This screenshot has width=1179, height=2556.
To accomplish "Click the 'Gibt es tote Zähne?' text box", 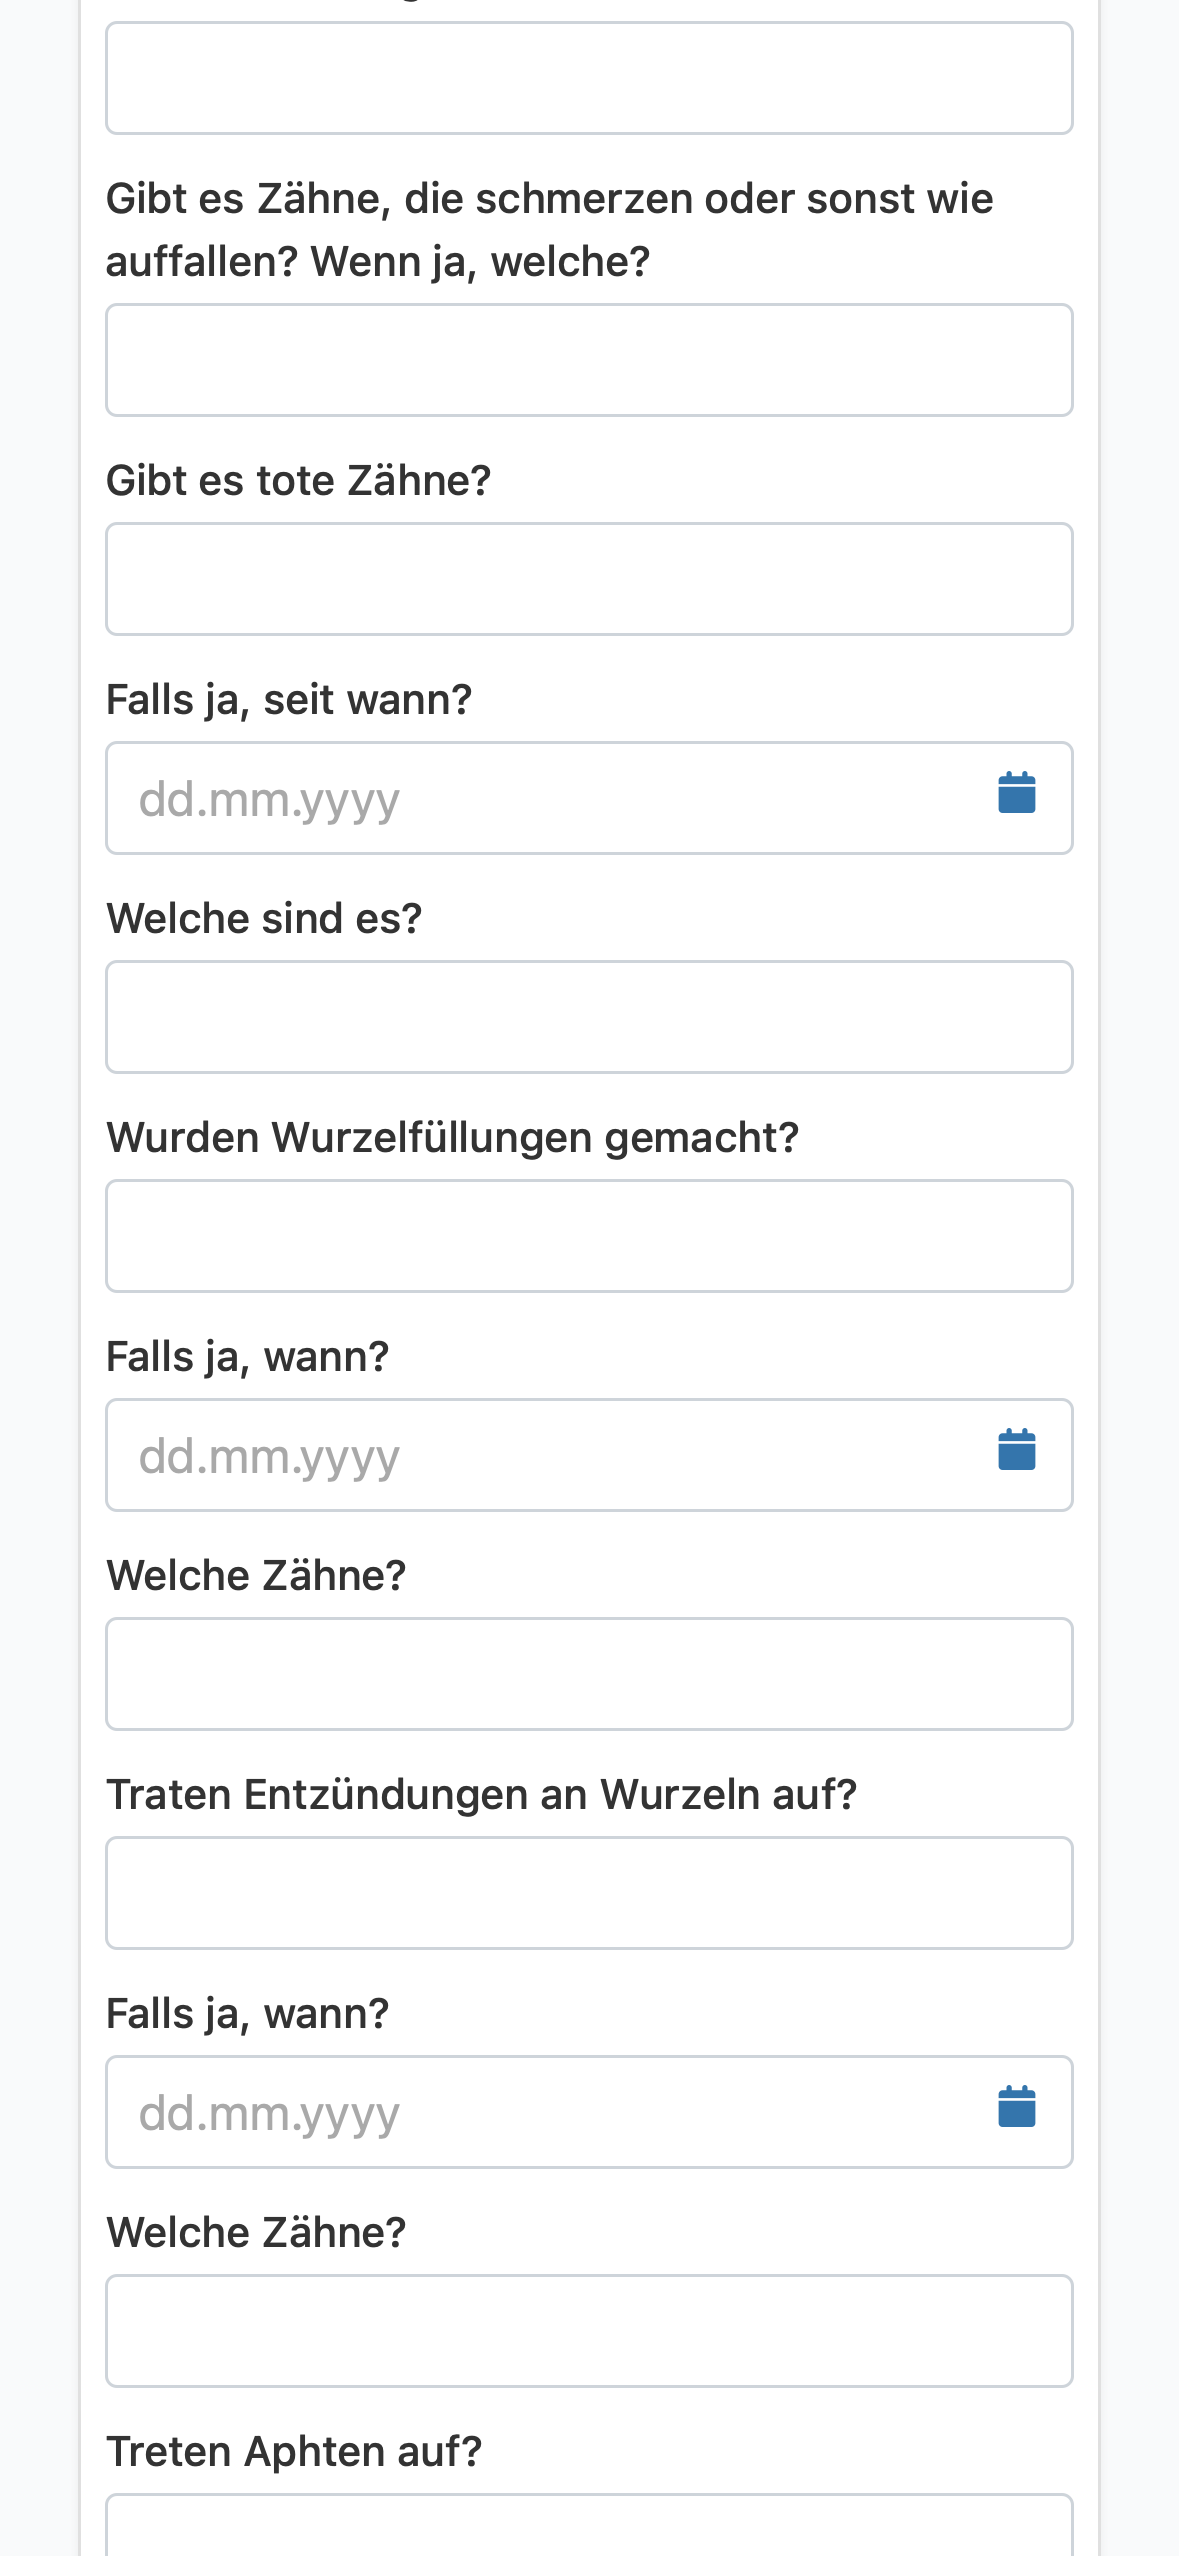I will tap(589, 579).
